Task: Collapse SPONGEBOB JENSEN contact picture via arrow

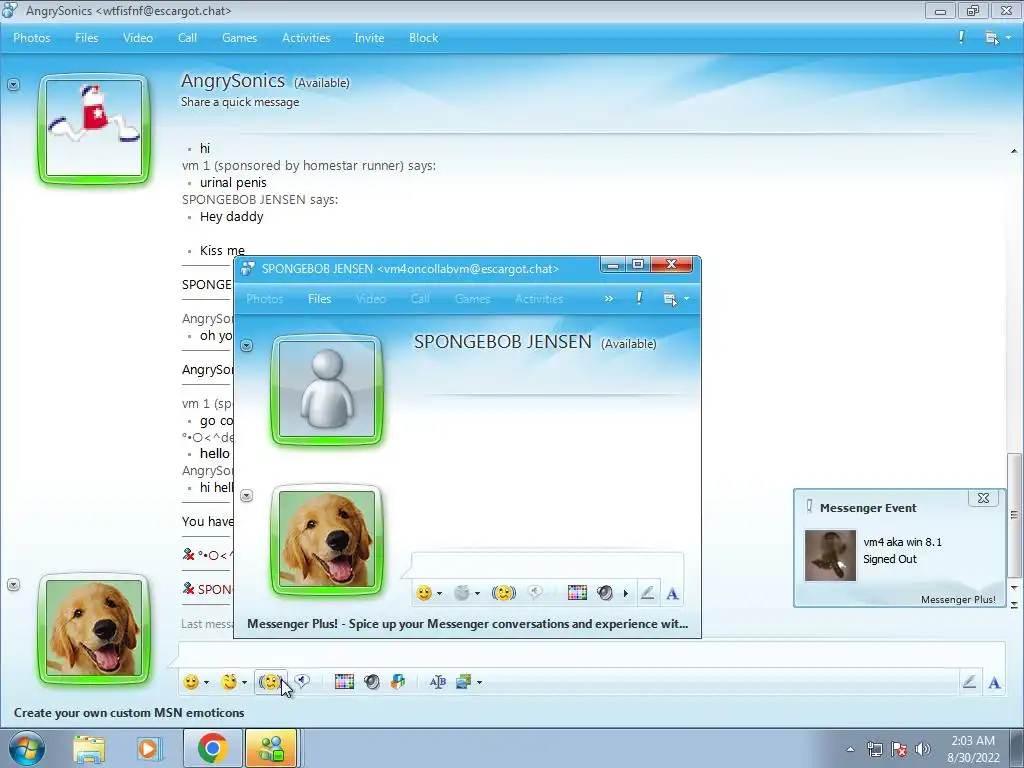Action: point(246,345)
